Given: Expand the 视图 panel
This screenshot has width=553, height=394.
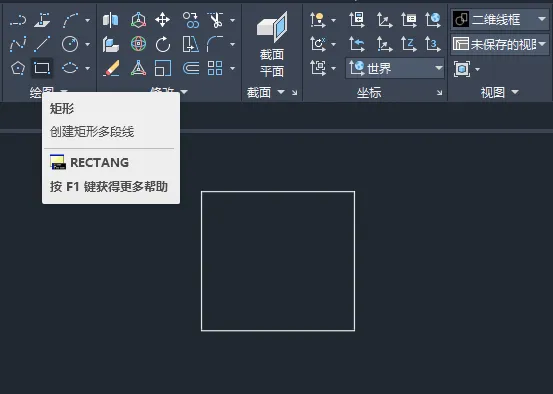Looking at the screenshot, I should coord(515,92).
